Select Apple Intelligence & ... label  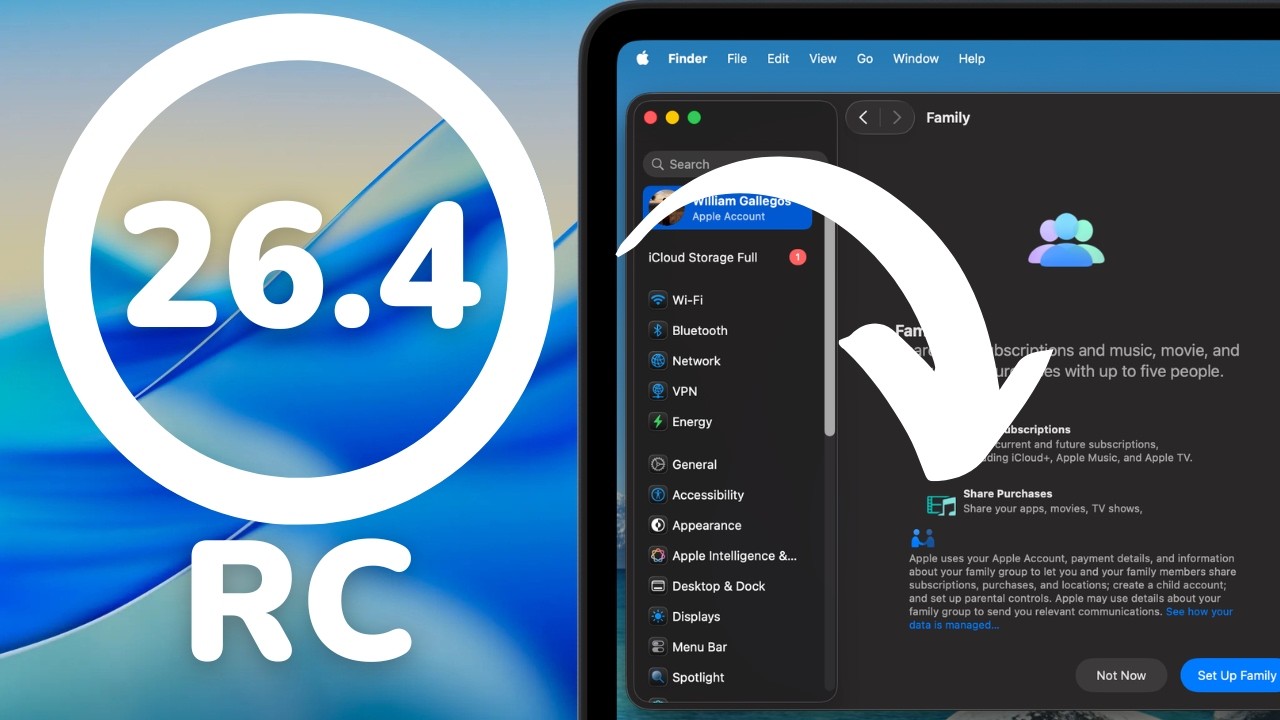coord(735,556)
